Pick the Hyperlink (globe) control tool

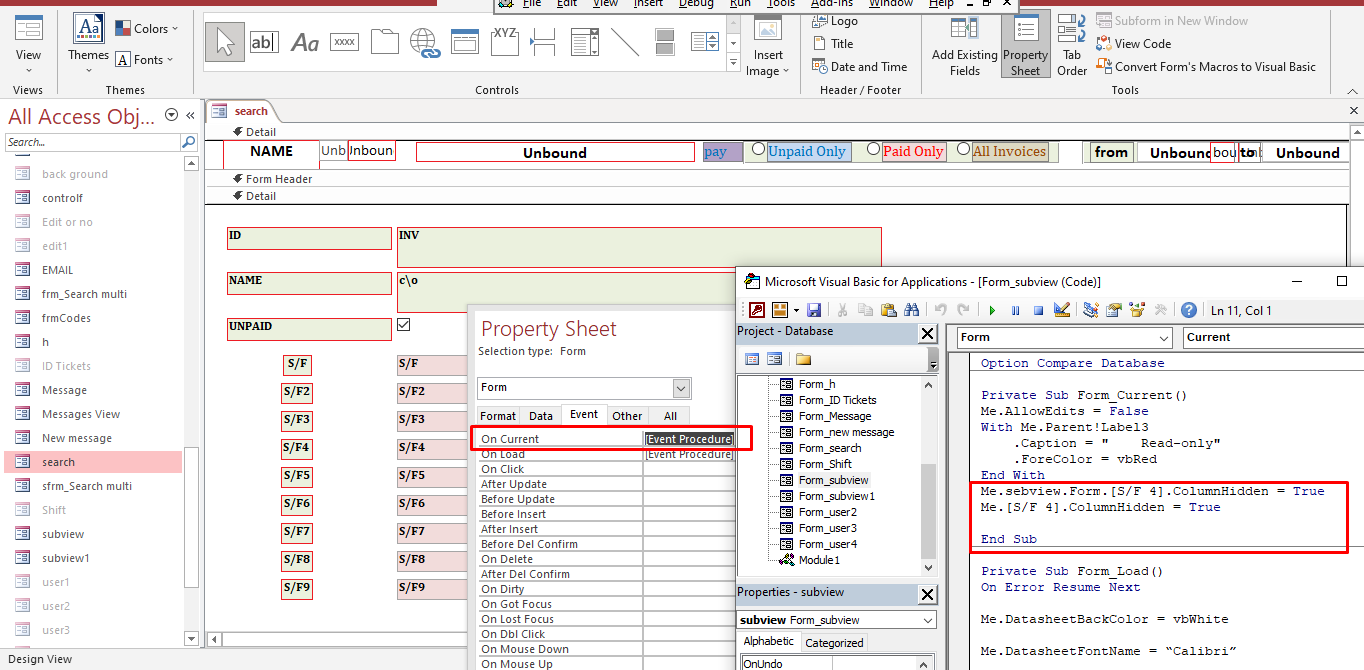[x=425, y=42]
